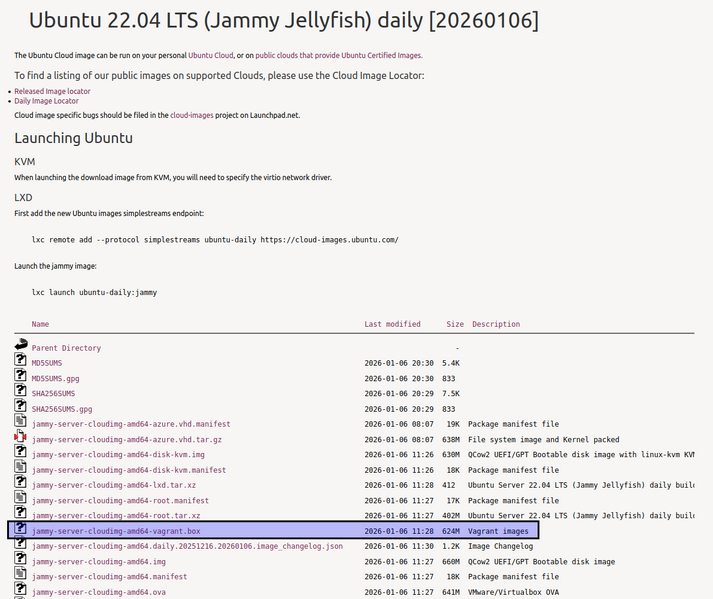Download the MD5SUMS.gpg signature file
The image size is (713, 599).
[55, 378]
